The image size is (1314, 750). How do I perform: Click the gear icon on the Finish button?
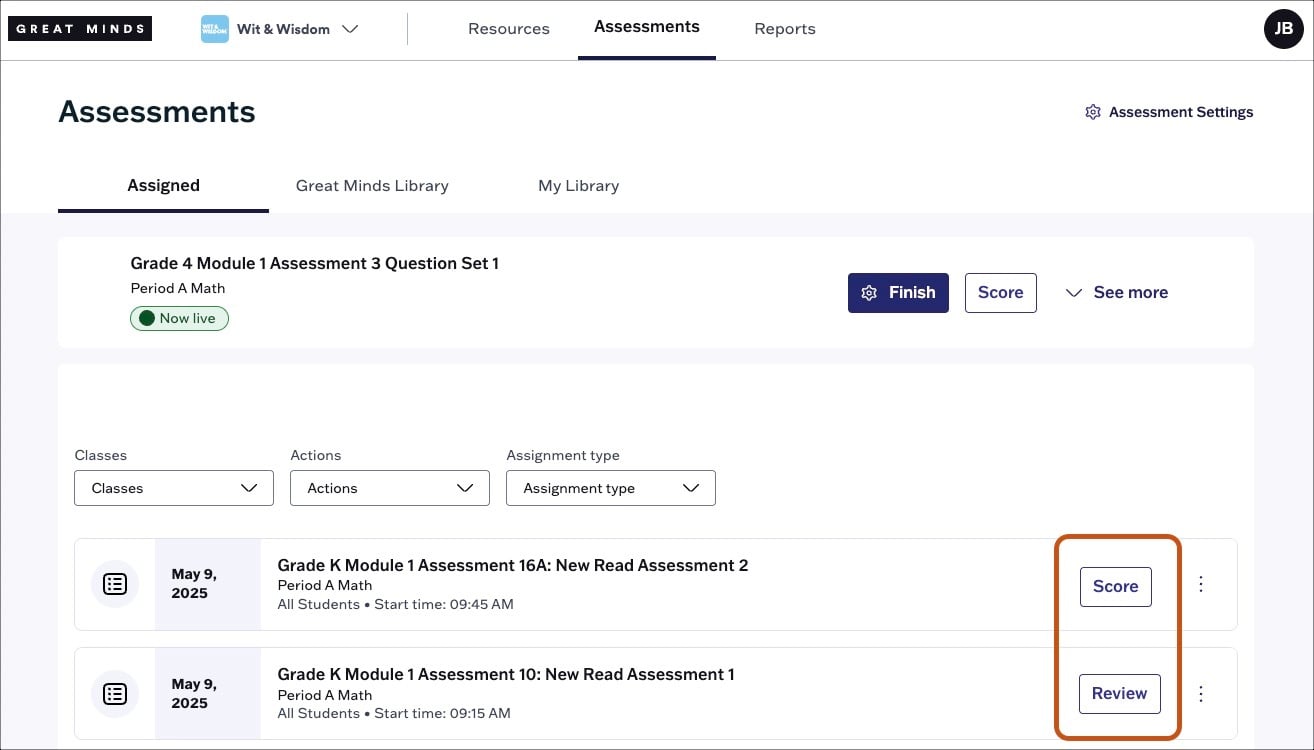click(x=869, y=292)
